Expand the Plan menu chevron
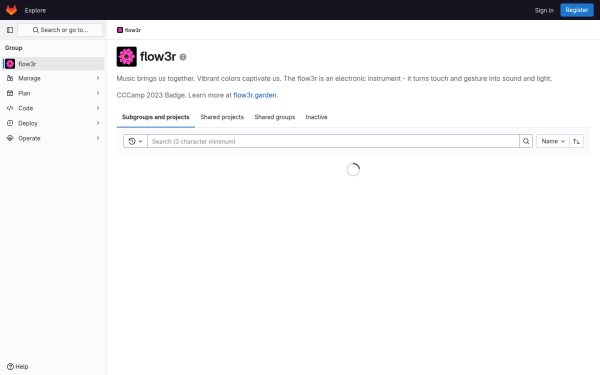600x375 pixels. click(98, 93)
